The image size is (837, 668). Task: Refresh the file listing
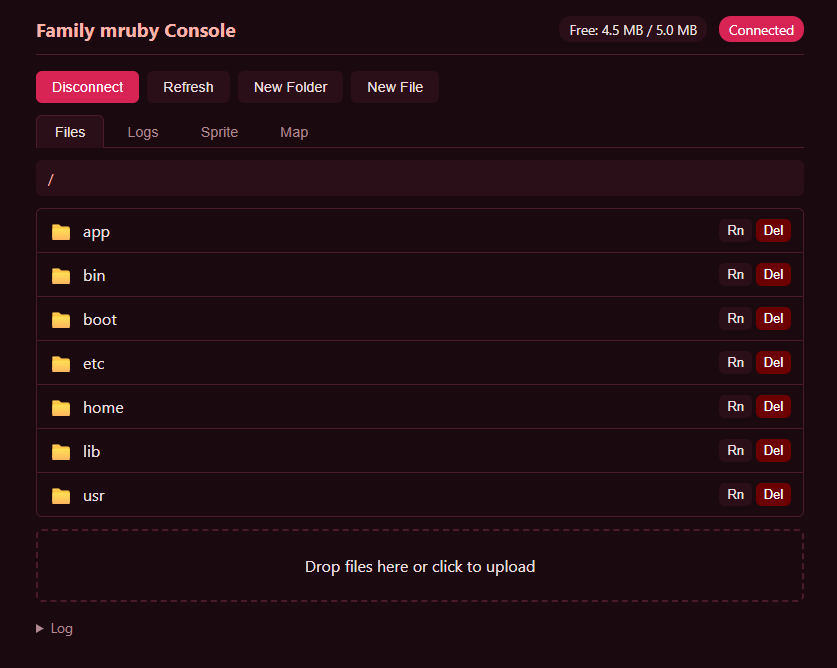(x=188, y=87)
